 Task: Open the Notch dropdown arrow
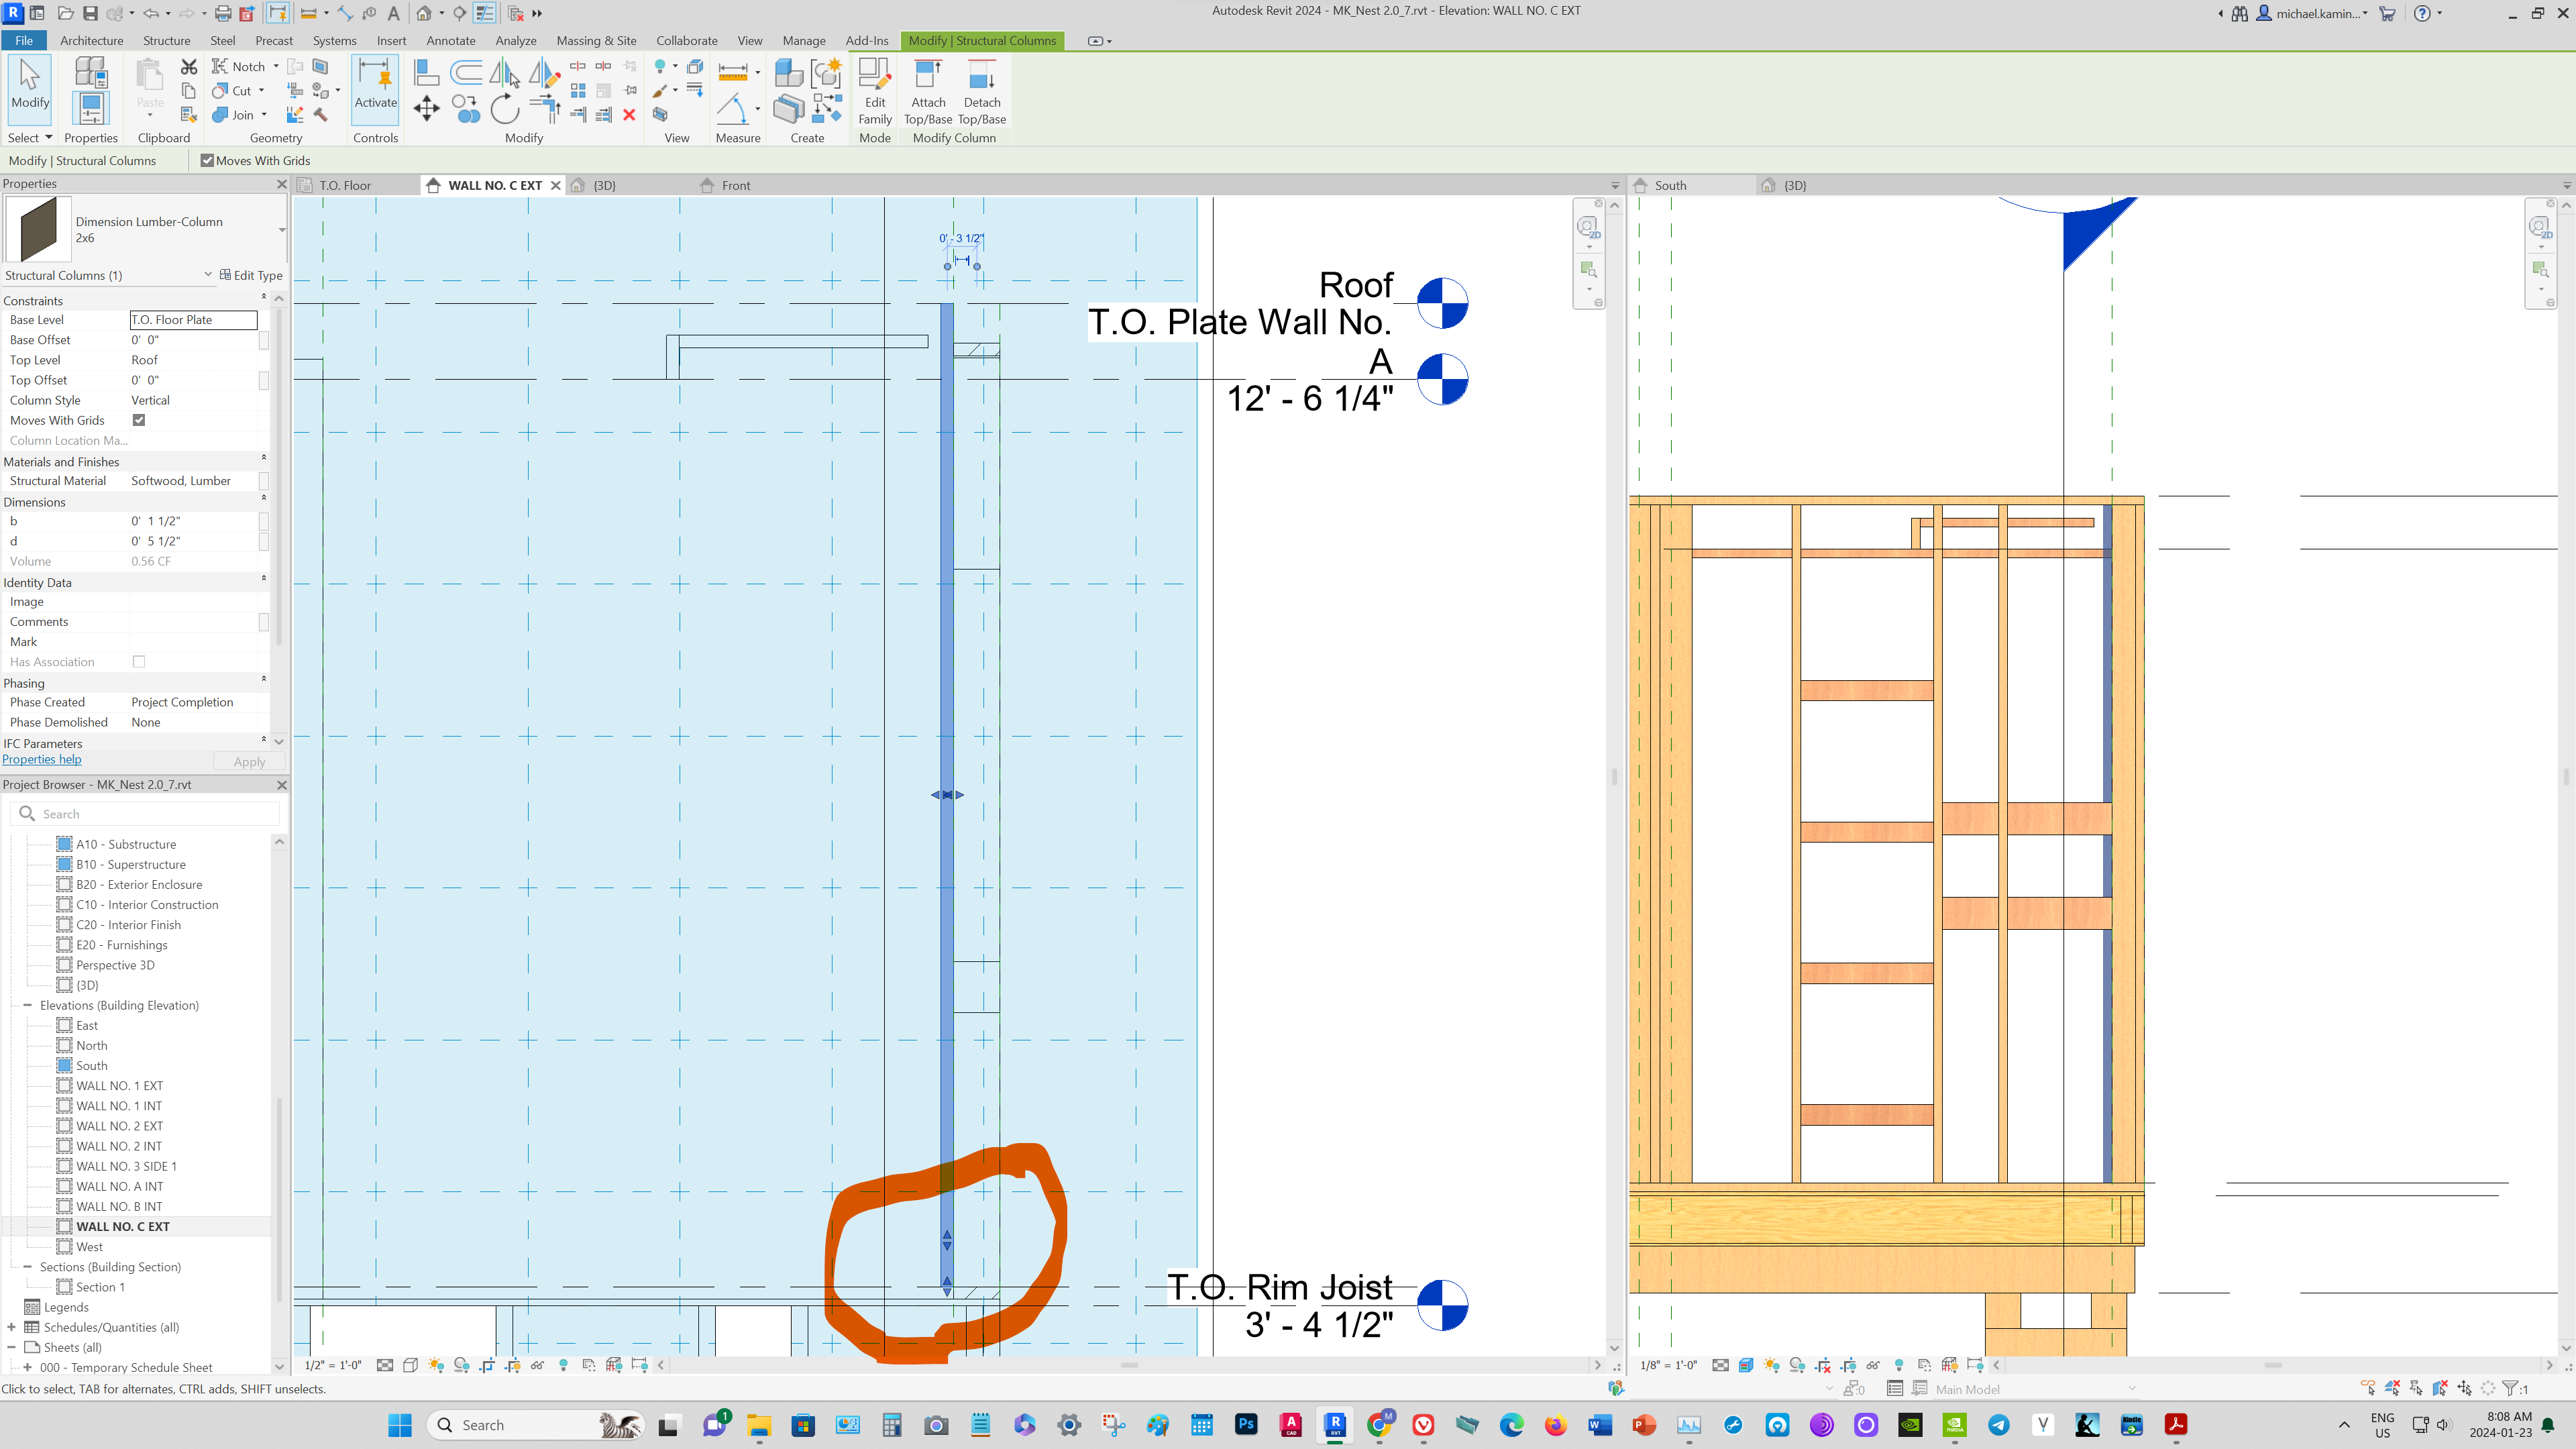(276, 66)
